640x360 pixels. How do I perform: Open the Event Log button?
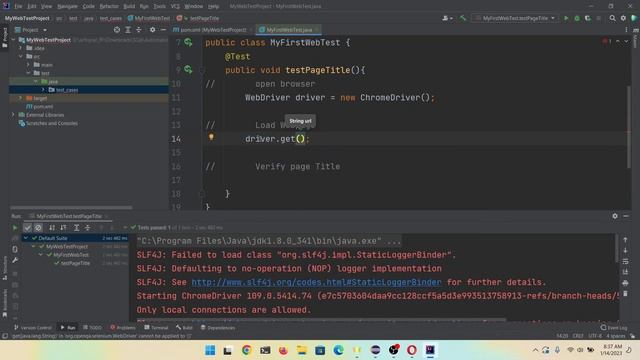(613, 327)
